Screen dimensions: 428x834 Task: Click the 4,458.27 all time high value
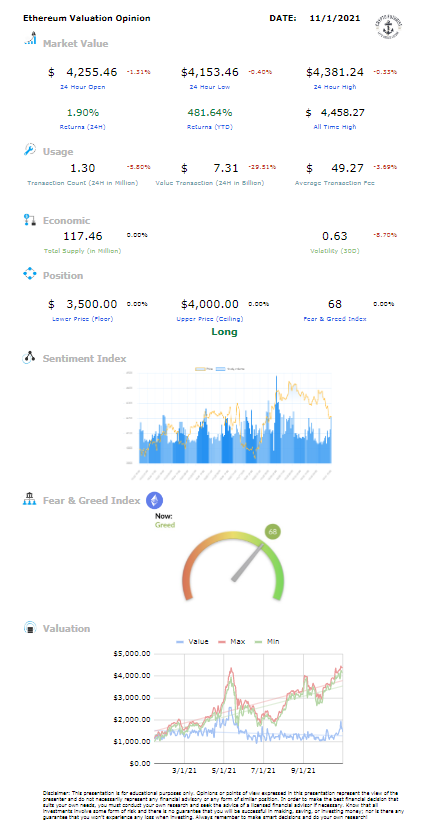[342, 113]
